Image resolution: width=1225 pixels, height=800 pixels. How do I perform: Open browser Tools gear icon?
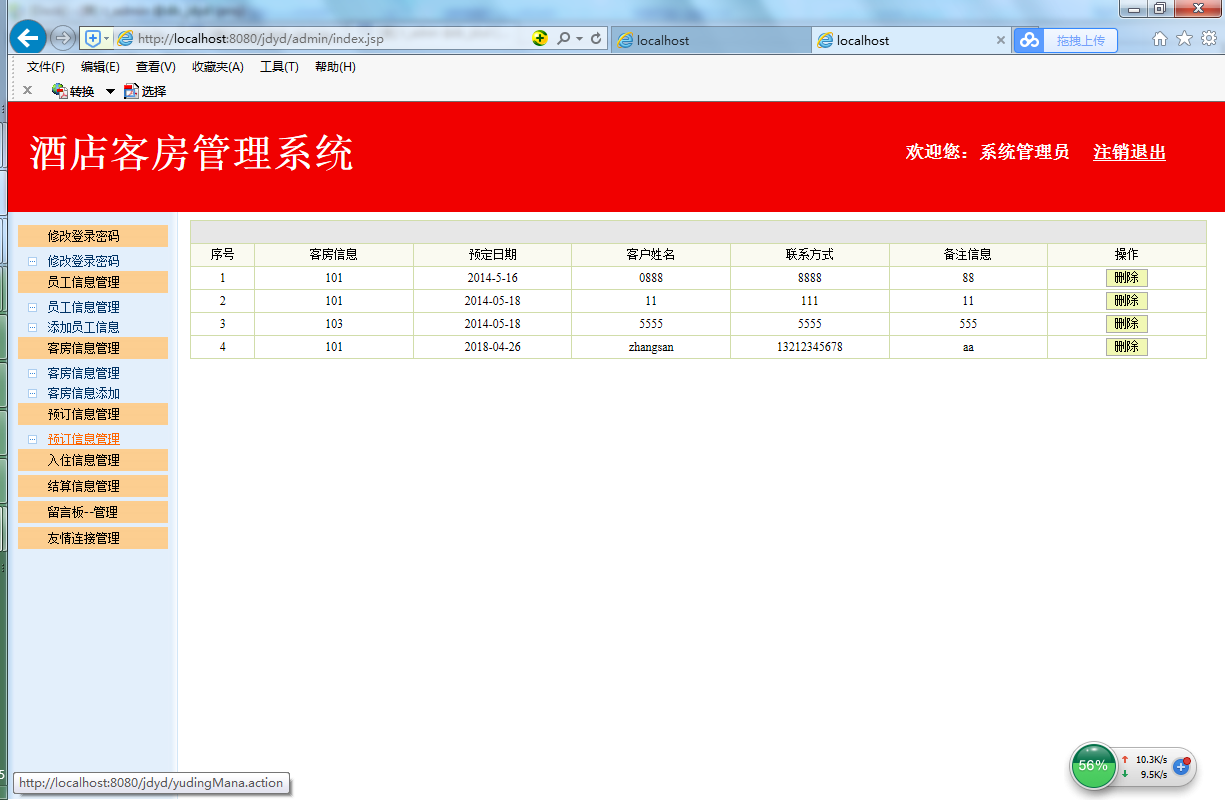pyautogui.click(x=1208, y=39)
